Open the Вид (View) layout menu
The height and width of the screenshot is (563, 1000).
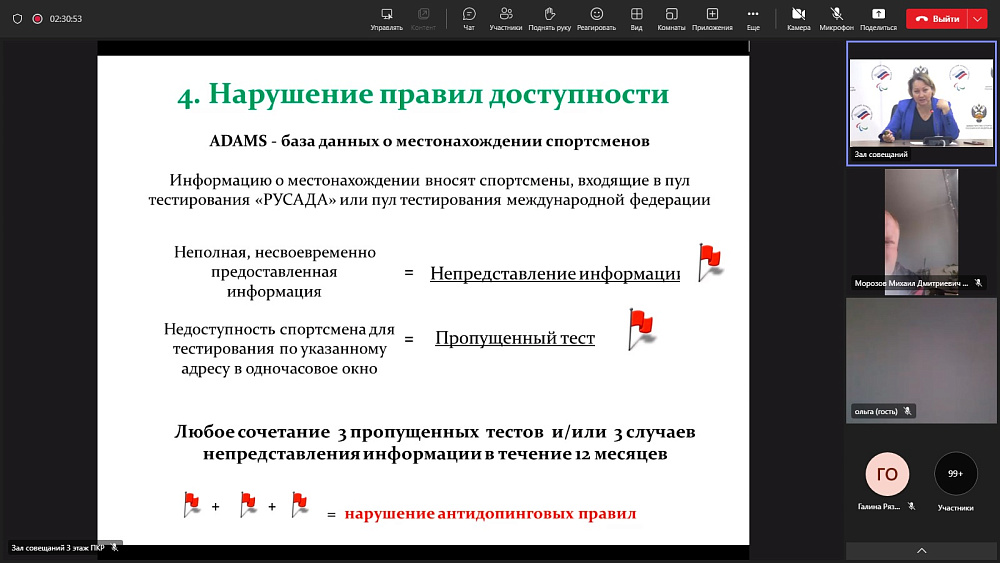point(637,18)
